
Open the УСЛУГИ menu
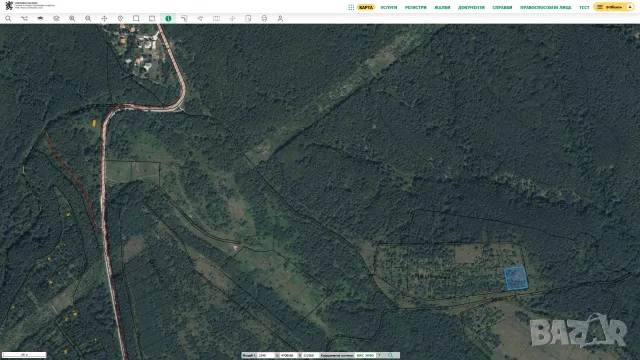pyautogui.click(x=389, y=7)
